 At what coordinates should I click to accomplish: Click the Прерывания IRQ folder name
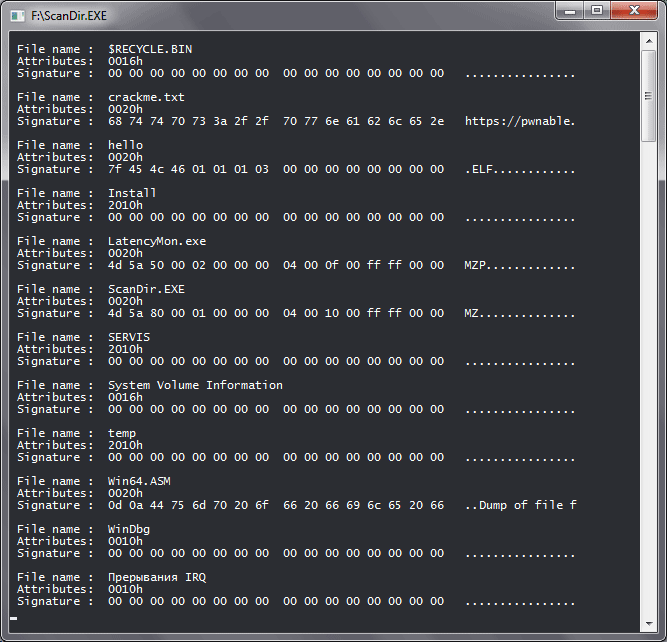click(156, 577)
